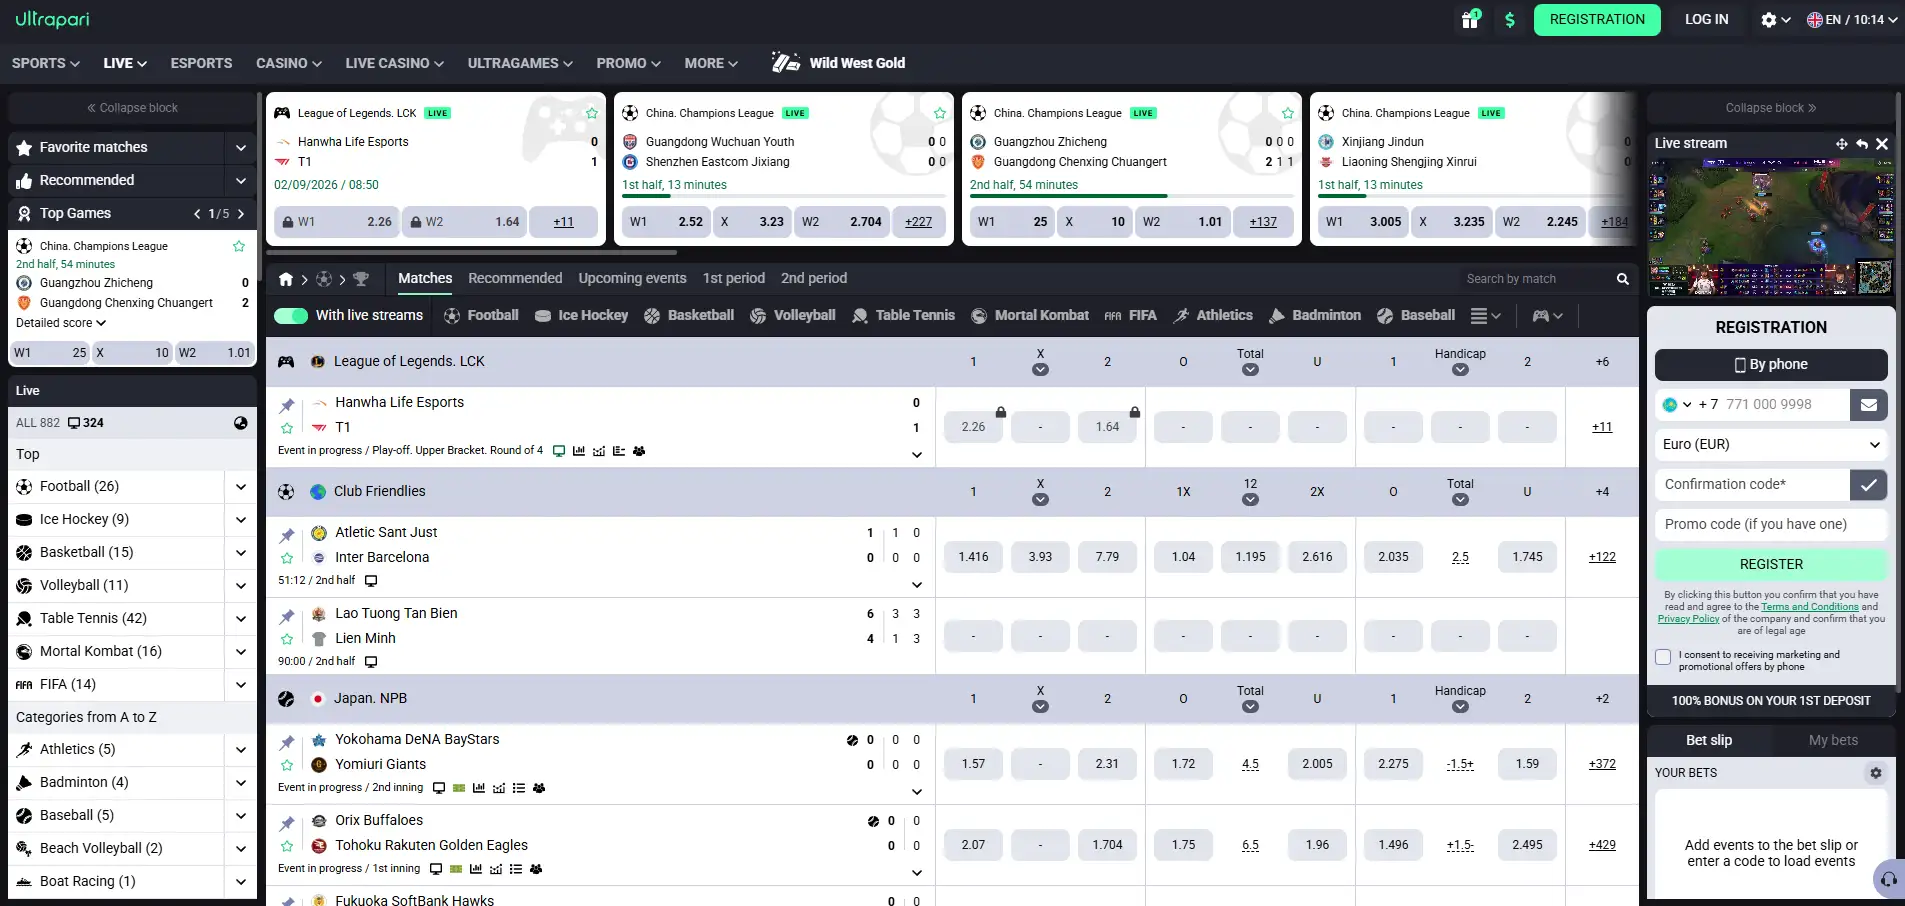Open the Terms and Conditions link

(x=1810, y=607)
